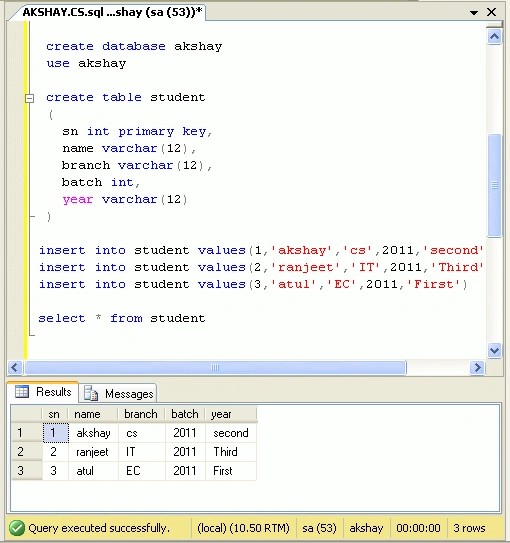This screenshot has height=543, width=510.
Task: Click the 'cs' branch cell
Action: [x=142, y=433]
